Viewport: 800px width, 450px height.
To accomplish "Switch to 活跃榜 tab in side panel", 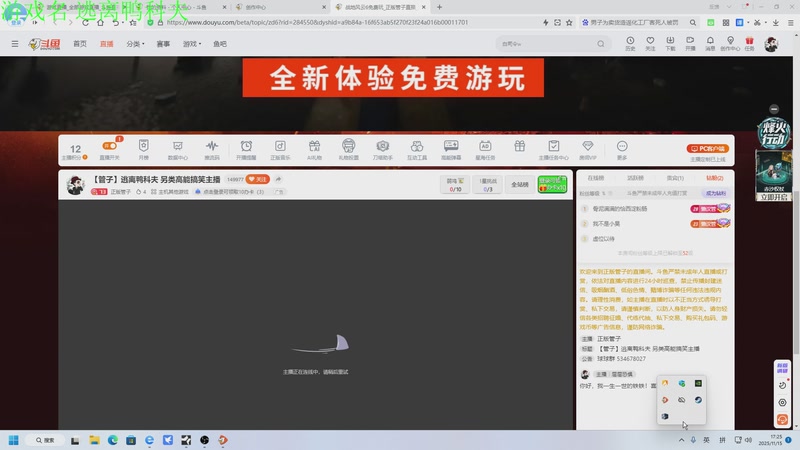I will click(635, 178).
